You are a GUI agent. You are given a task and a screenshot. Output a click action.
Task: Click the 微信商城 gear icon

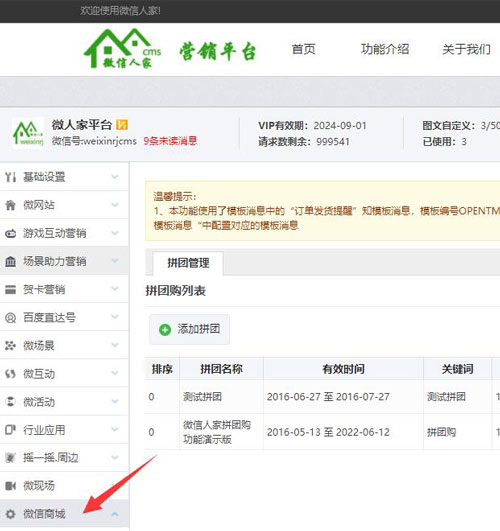click(10, 514)
